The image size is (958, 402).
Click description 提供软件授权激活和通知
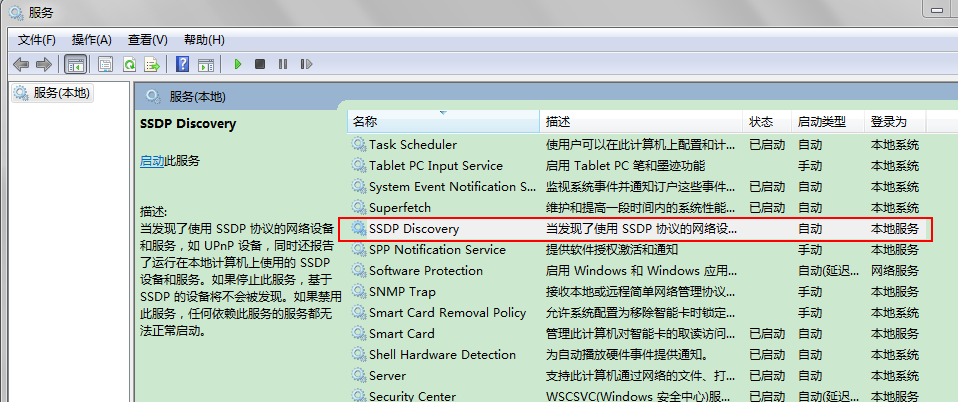[612, 249]
